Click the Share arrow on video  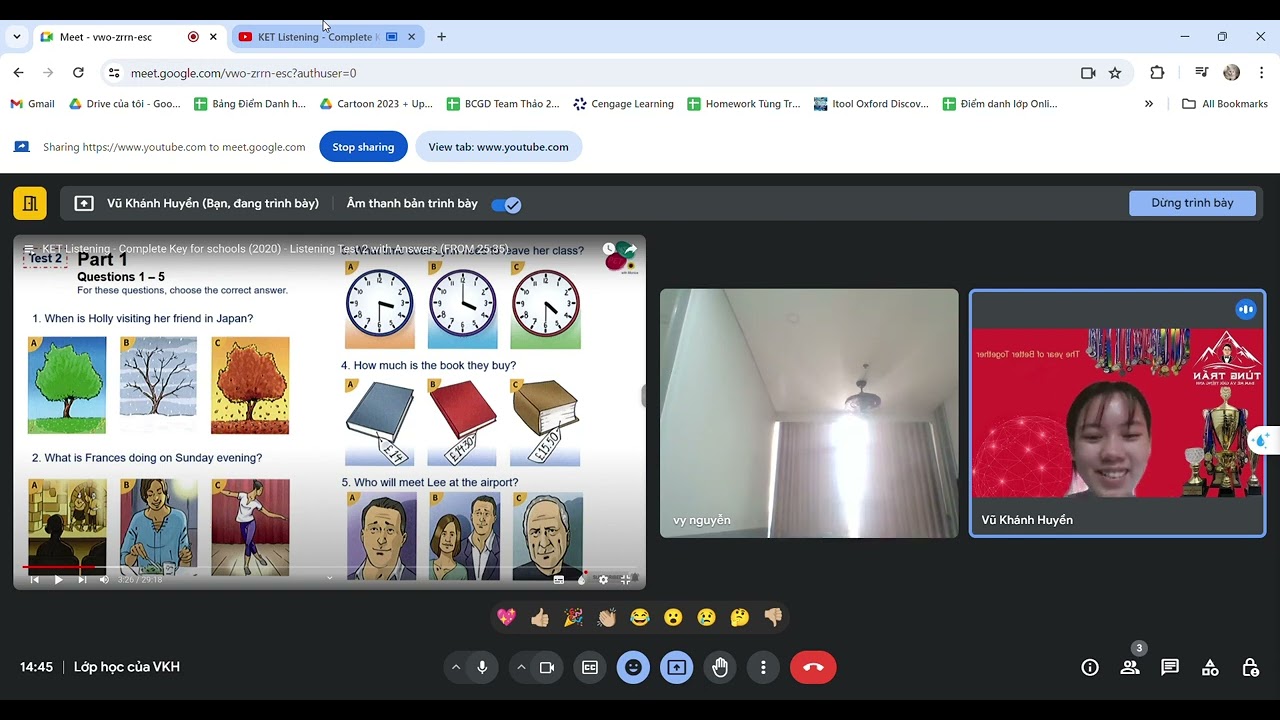630,249
